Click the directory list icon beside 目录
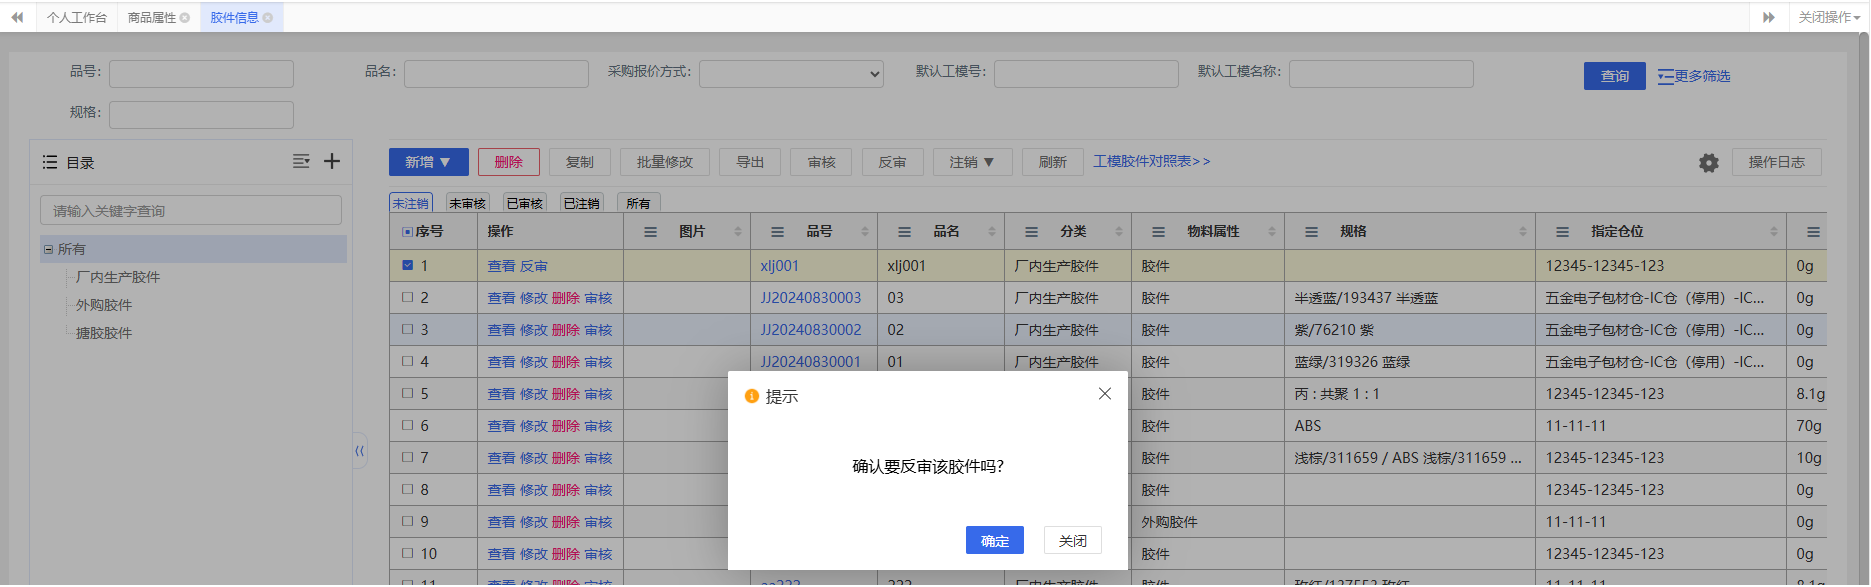The image size is (1871, 587). [x=49, y=162]
